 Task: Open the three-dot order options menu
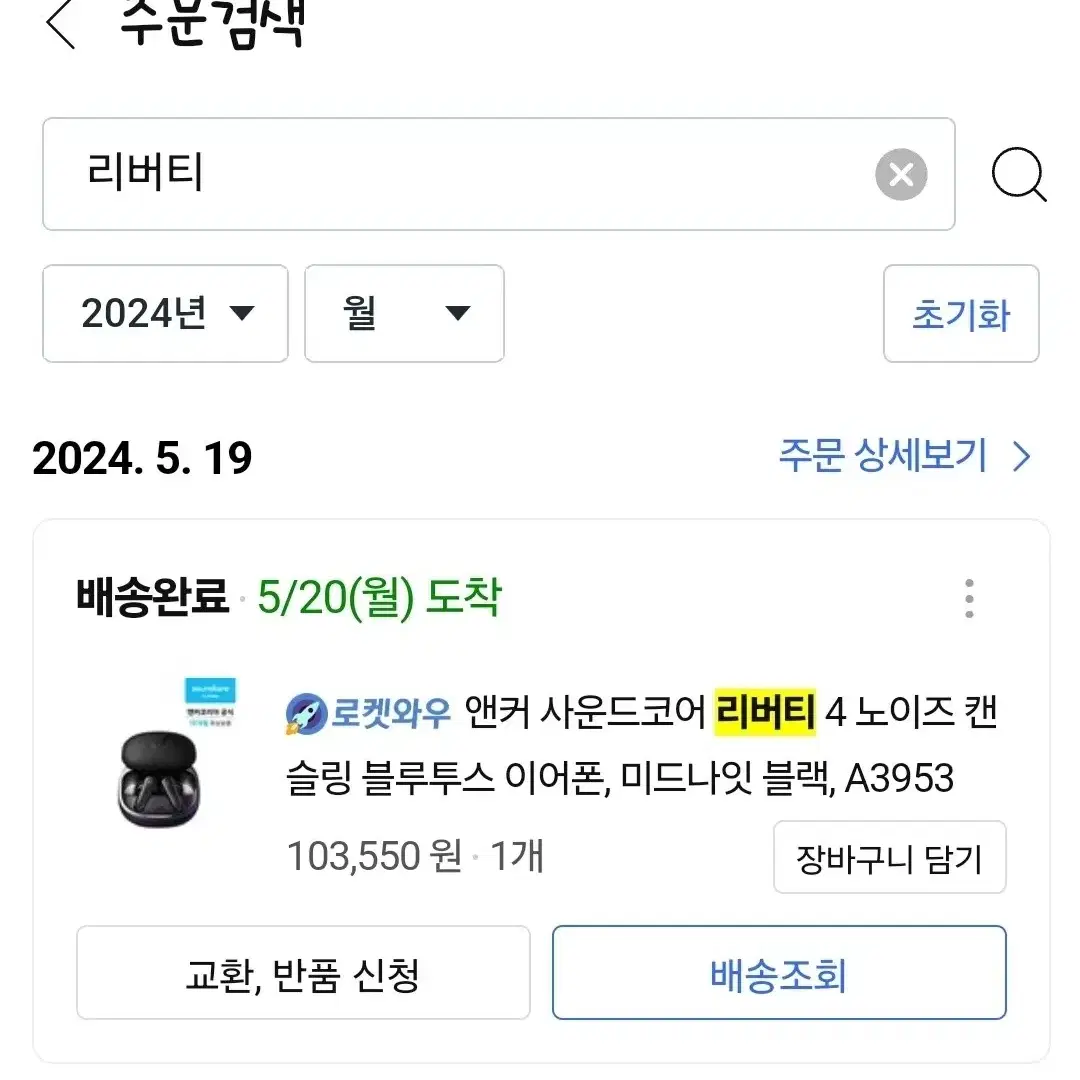tap(969, 598)
